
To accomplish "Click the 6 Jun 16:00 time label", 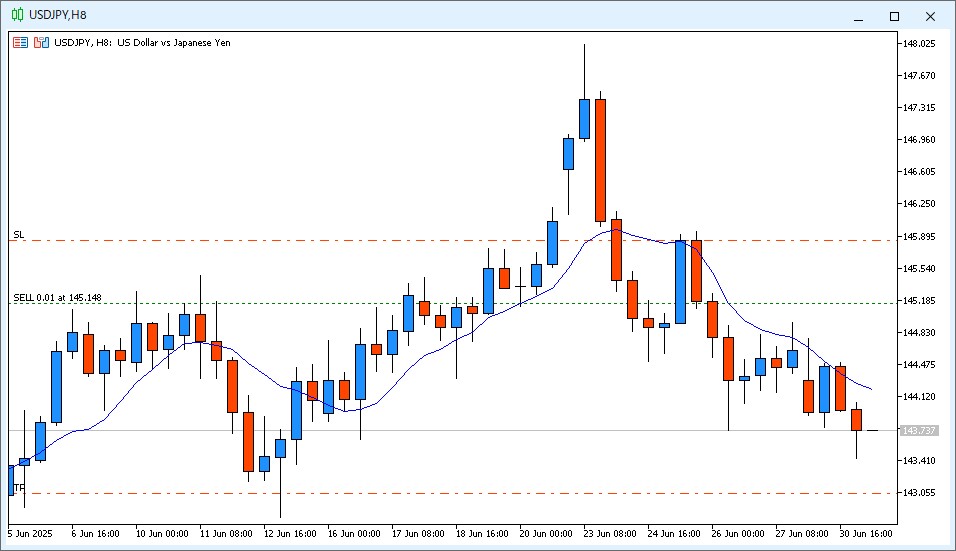I will coord(95,534).
